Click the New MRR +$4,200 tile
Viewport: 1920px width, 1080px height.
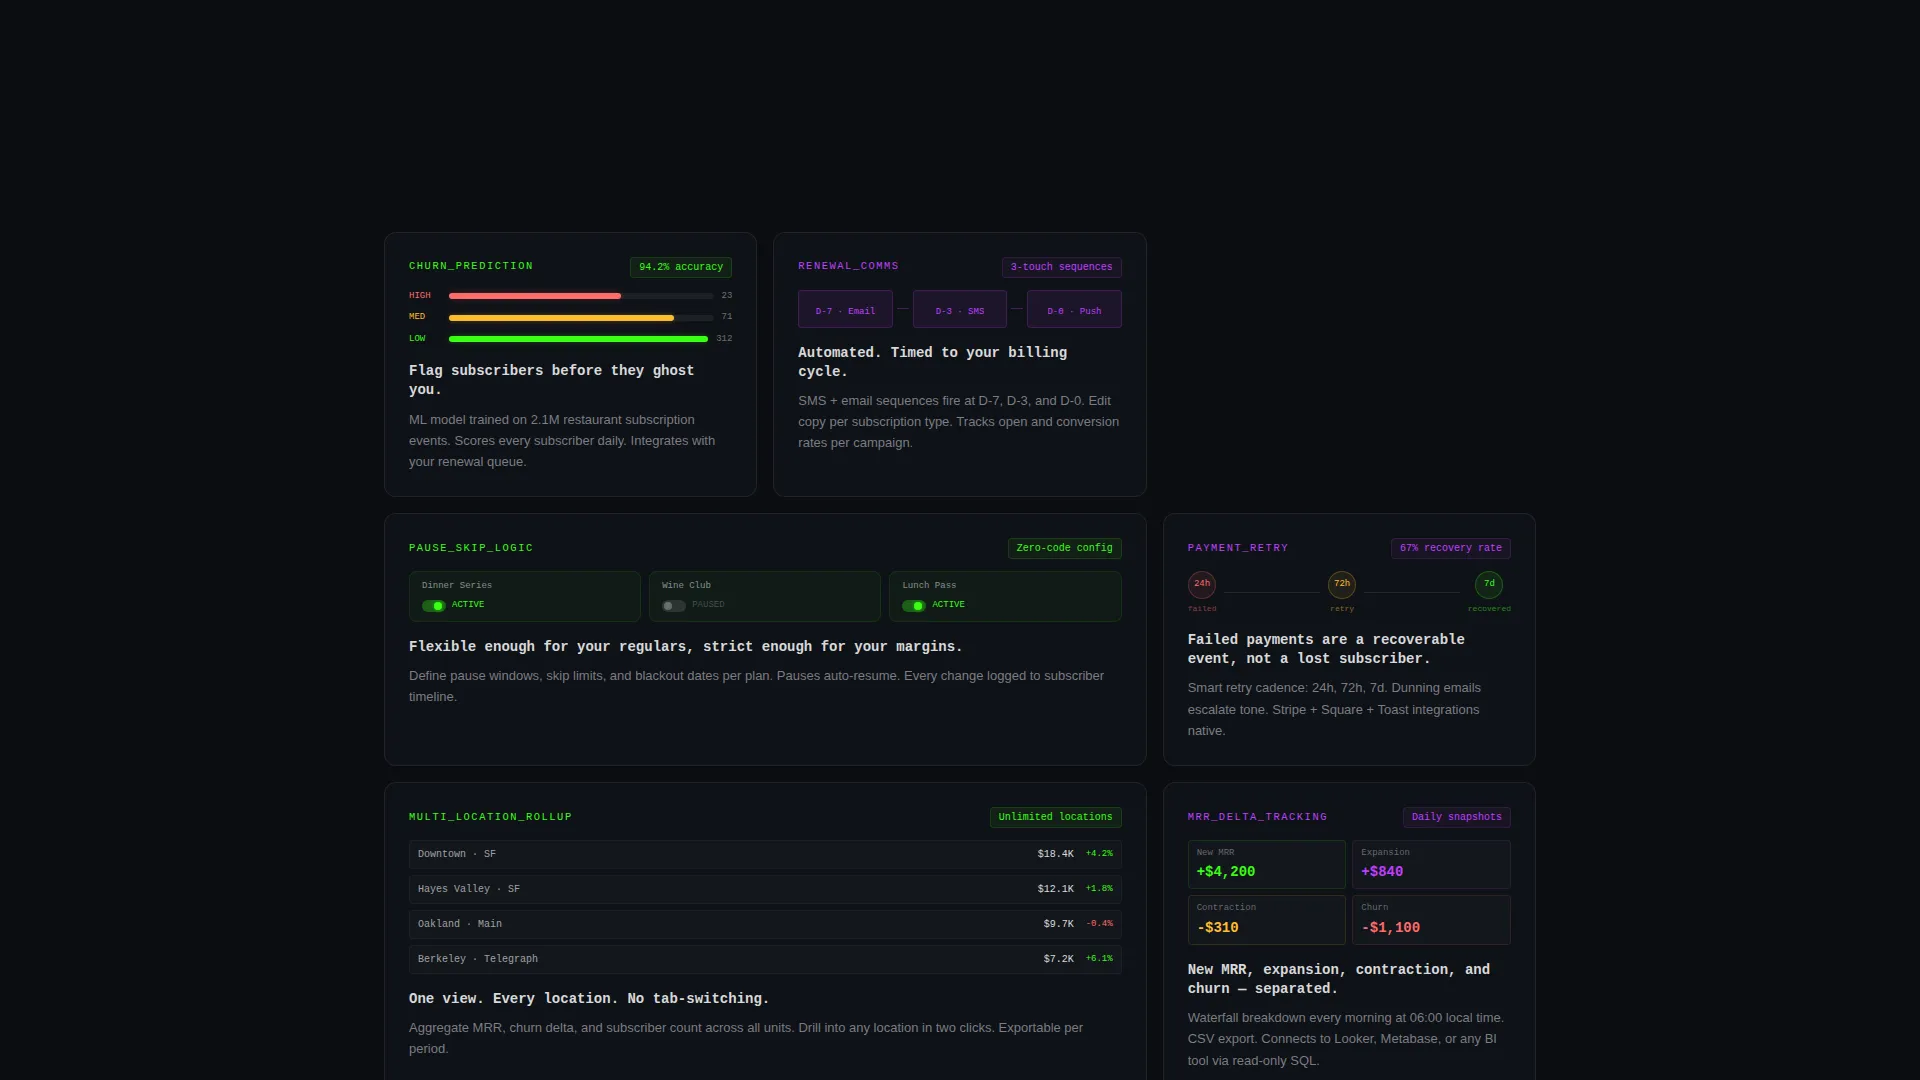click(x=1266, y=864)
